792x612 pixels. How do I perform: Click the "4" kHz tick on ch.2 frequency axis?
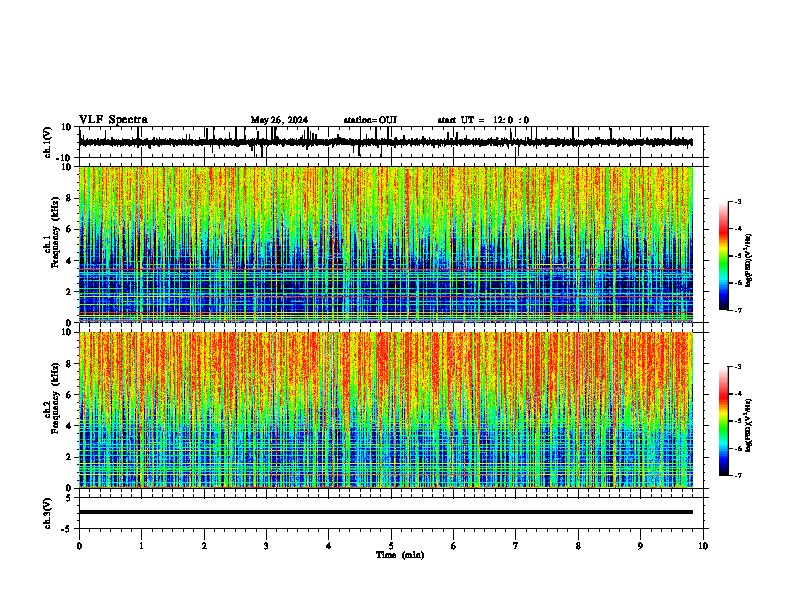point(69,426)
